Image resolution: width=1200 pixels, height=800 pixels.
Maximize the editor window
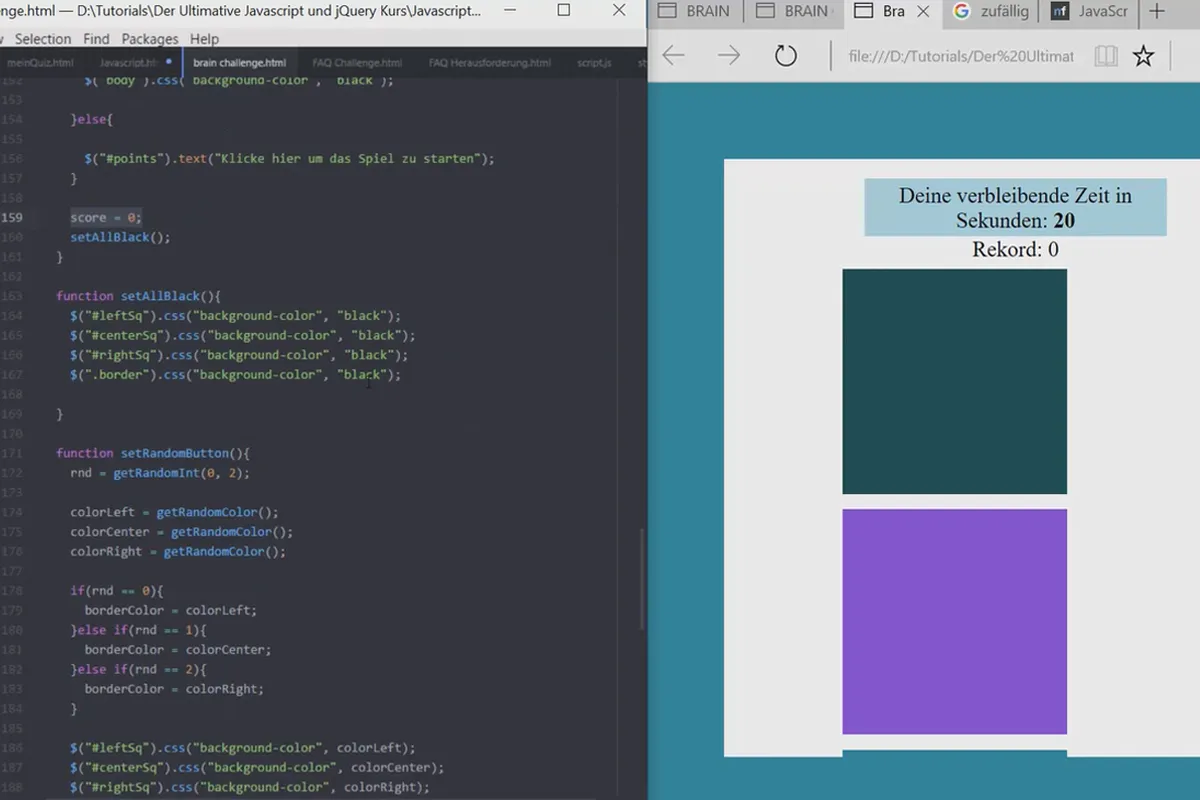564,11
